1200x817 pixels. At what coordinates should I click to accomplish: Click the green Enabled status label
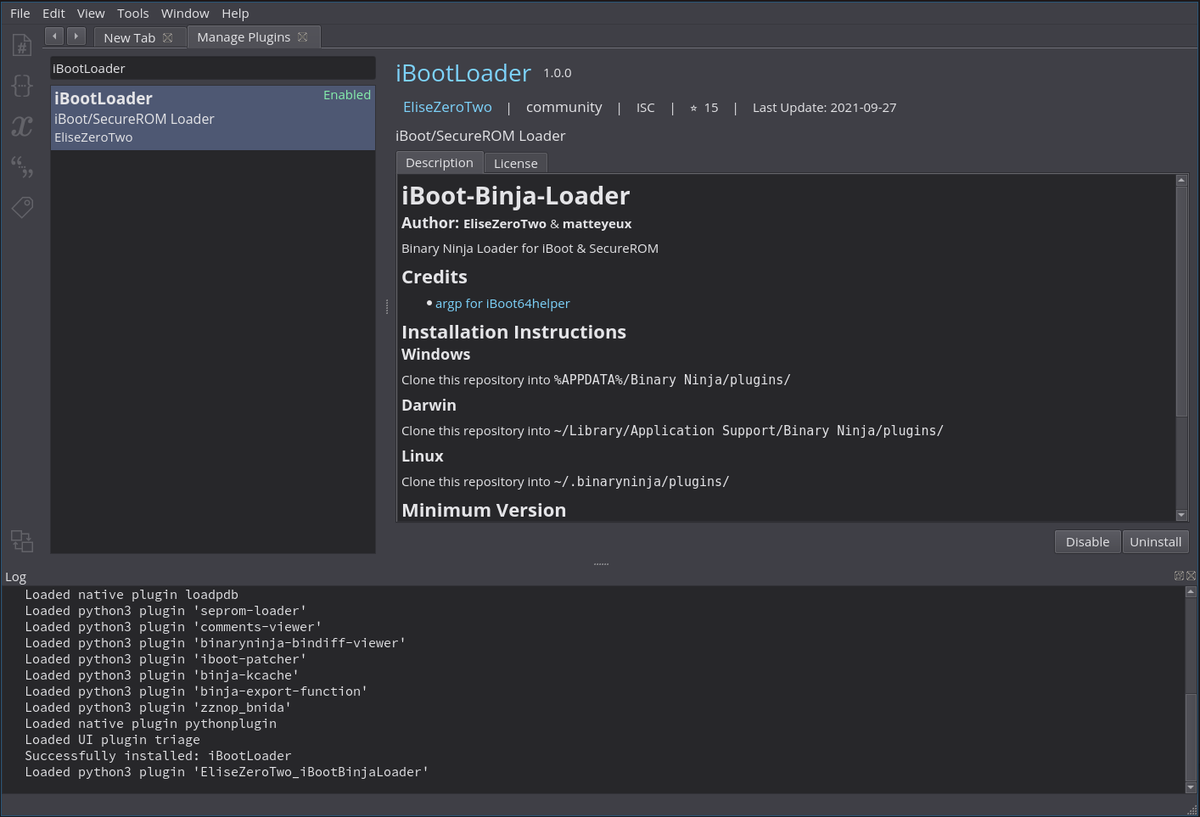click(347, 95)
